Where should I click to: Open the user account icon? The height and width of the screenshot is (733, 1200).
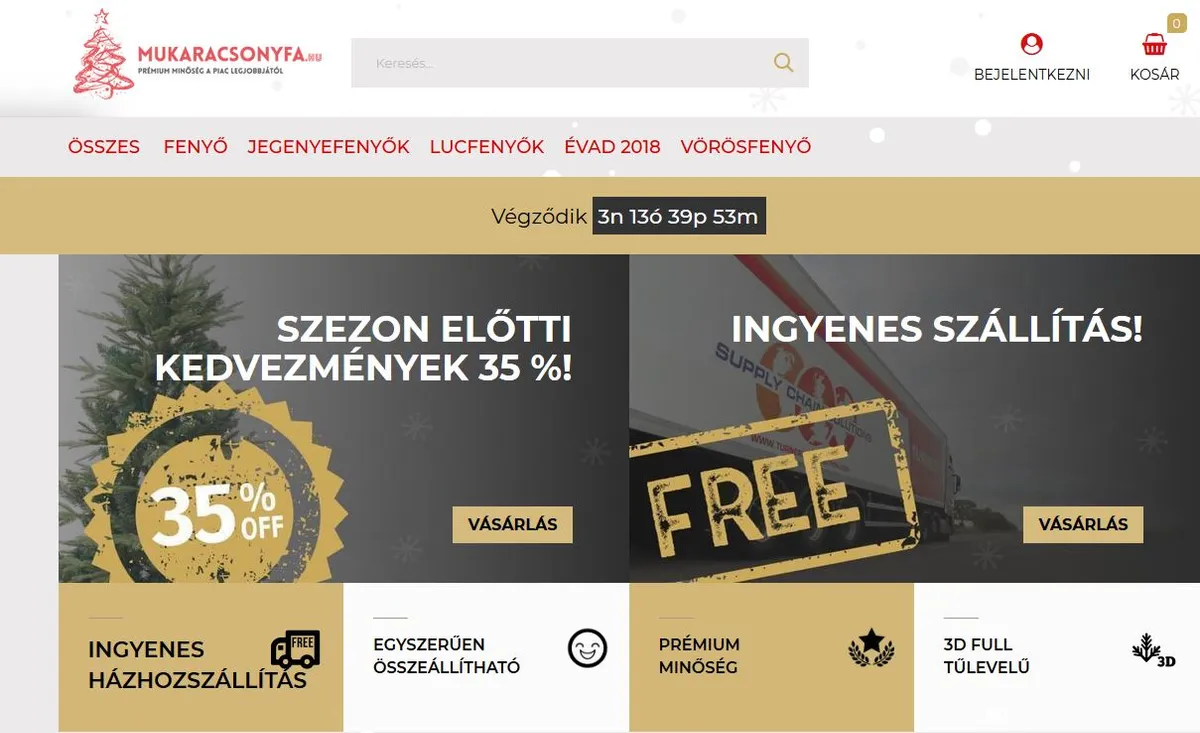(1032, 44)
